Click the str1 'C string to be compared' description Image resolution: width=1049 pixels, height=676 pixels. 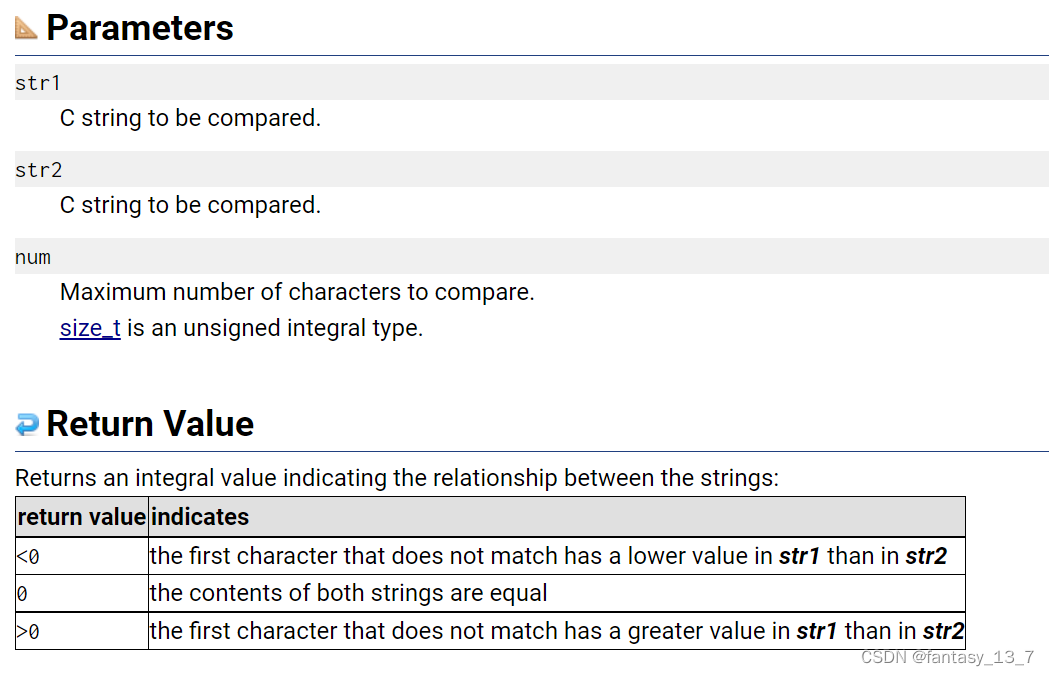point(191,118)
